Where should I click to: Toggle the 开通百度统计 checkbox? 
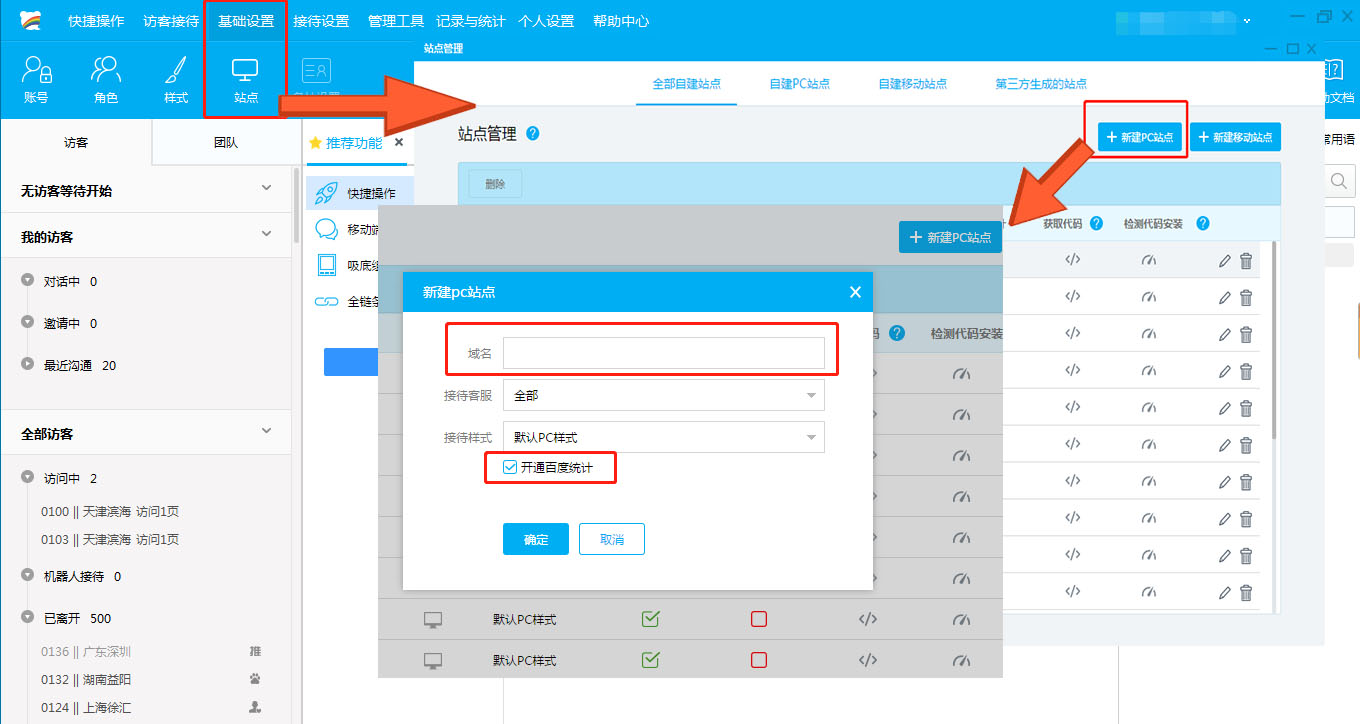click(x=510, y=467)
